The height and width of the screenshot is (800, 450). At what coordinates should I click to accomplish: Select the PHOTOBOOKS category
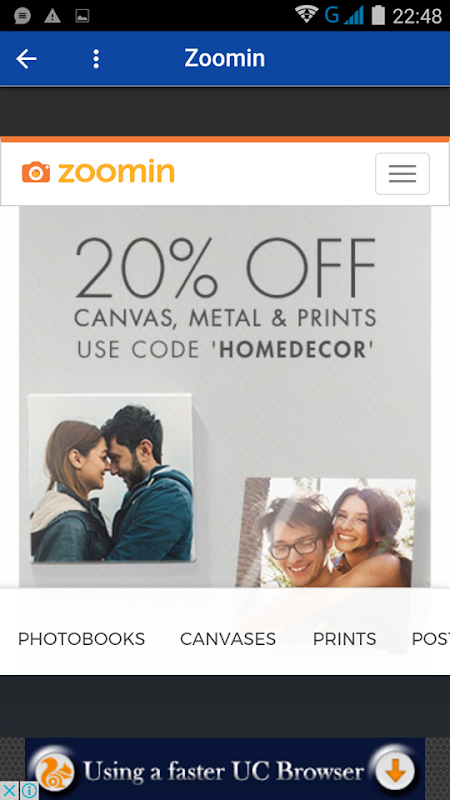[81, 639]
